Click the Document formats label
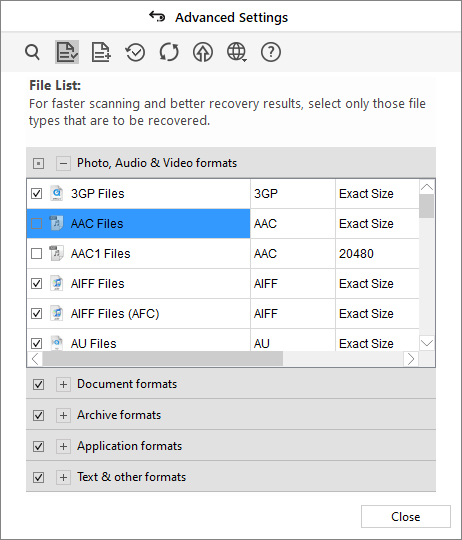The width and height of the screenshot is (462, 540). 127,384
